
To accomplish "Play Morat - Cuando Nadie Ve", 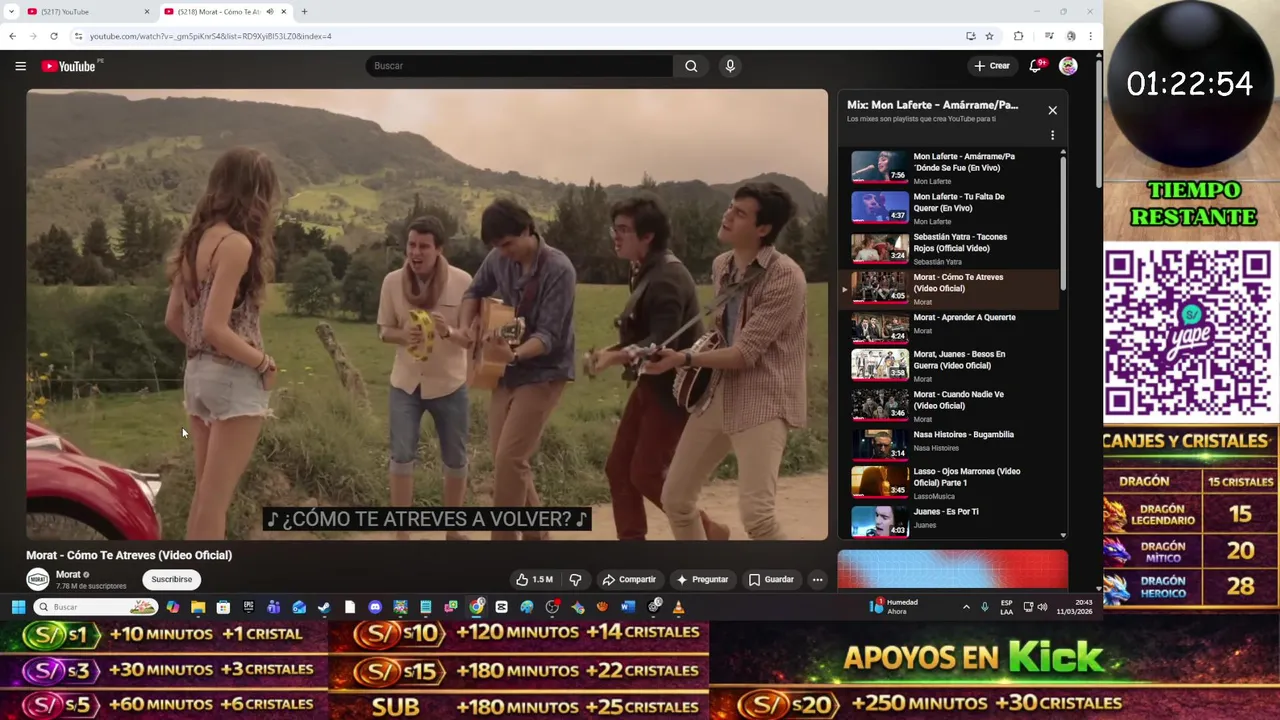I will tap(950, 405).
